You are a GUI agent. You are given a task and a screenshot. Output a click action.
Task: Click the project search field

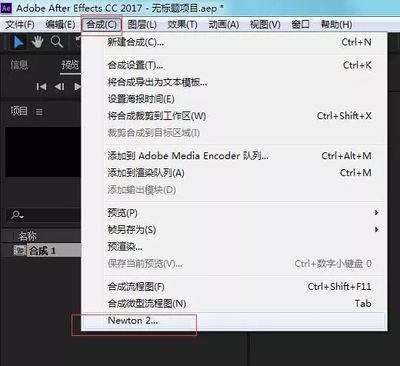(44, 215)
